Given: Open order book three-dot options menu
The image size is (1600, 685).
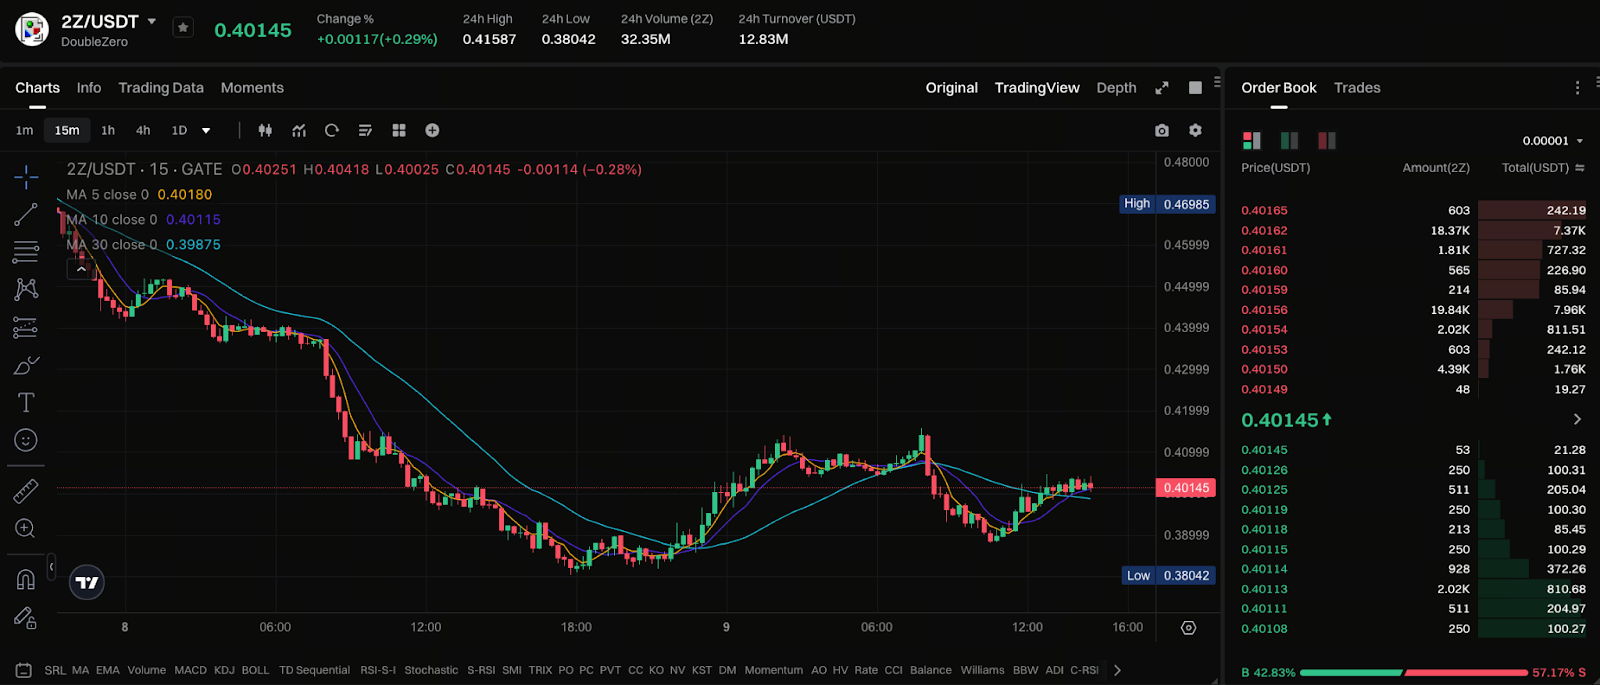Looking at the screenshot, I should pos(1578,88).
